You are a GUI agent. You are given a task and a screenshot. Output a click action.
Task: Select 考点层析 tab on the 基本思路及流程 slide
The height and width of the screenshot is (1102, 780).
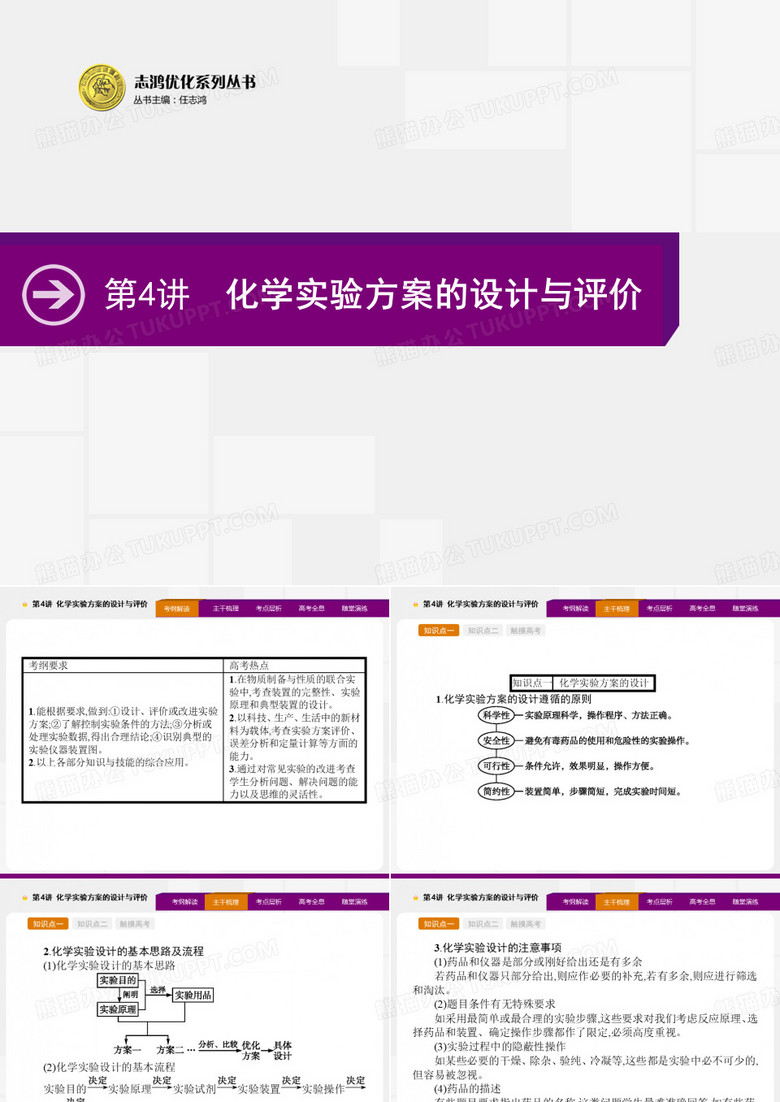(268, 902)
